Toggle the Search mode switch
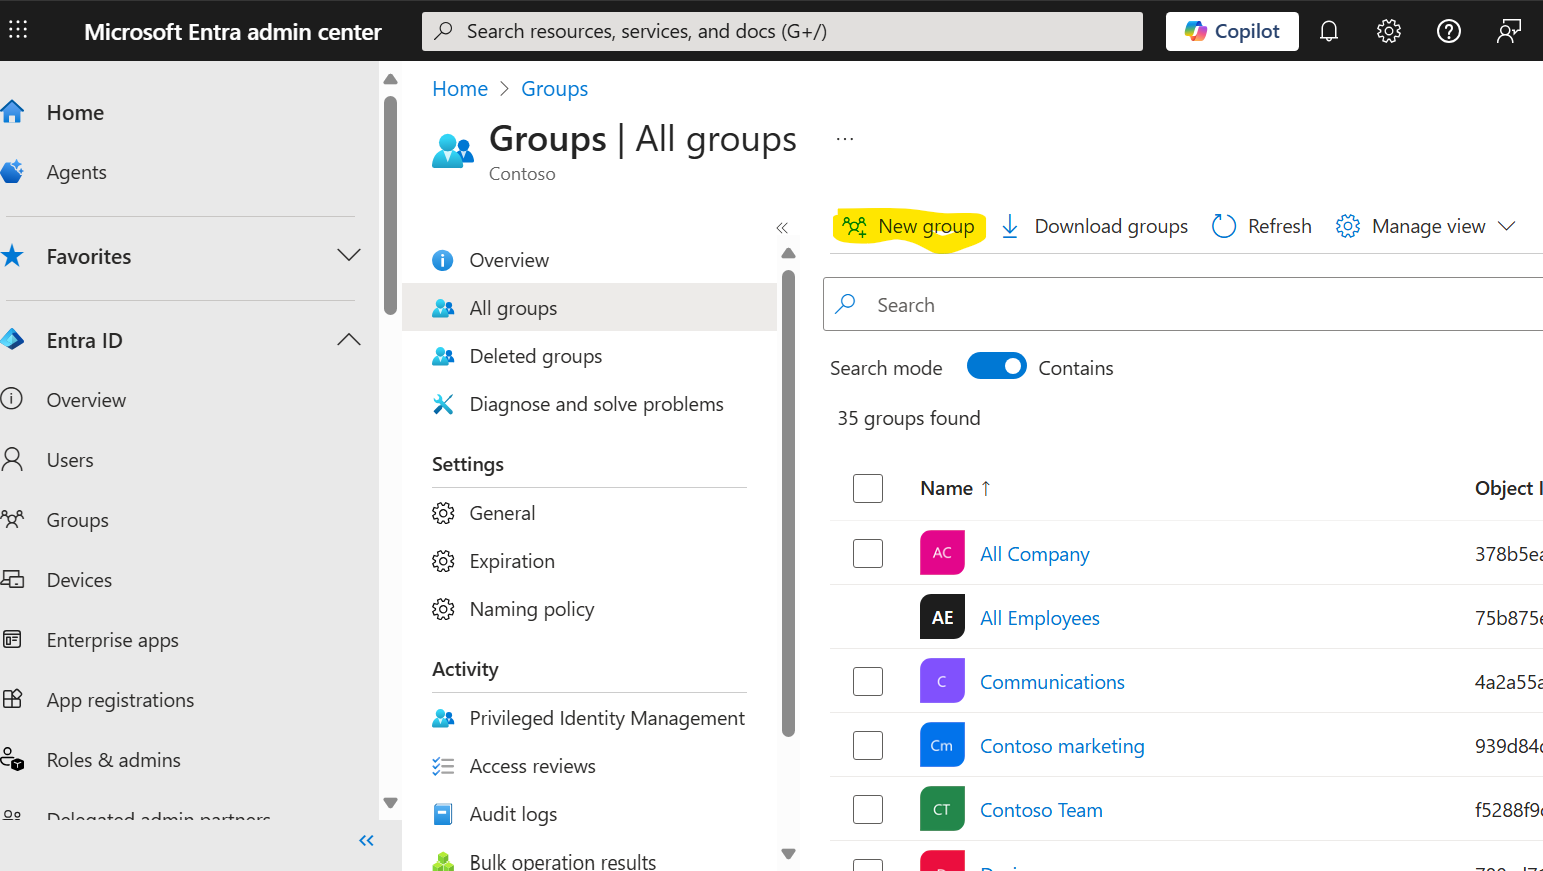 [996, 366]
